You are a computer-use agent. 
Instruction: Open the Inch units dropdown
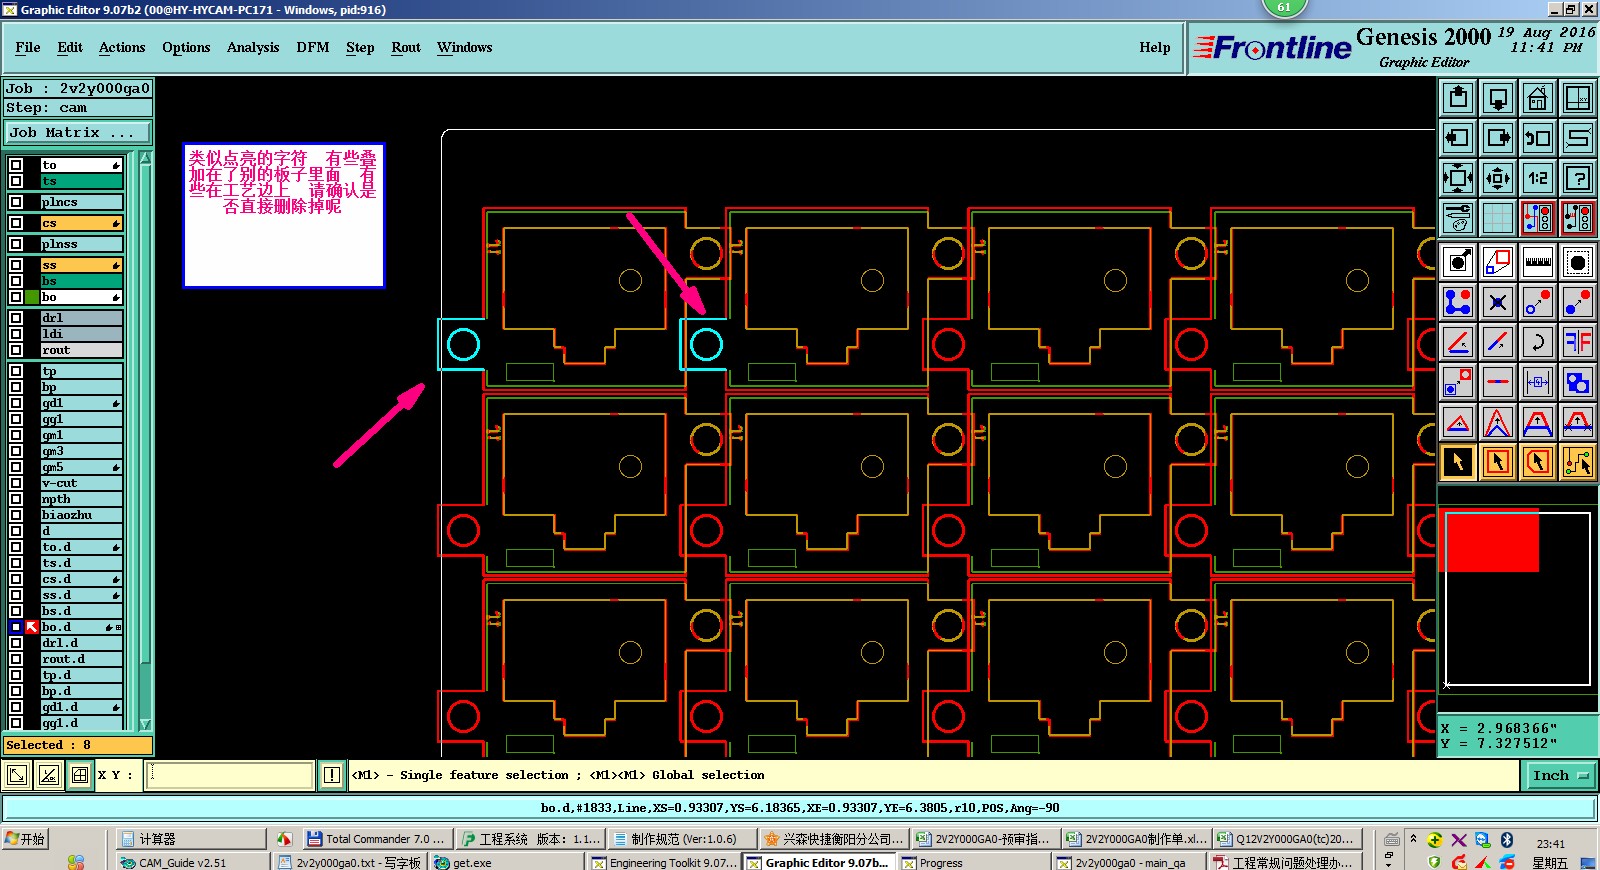[x=1561, y=775]
